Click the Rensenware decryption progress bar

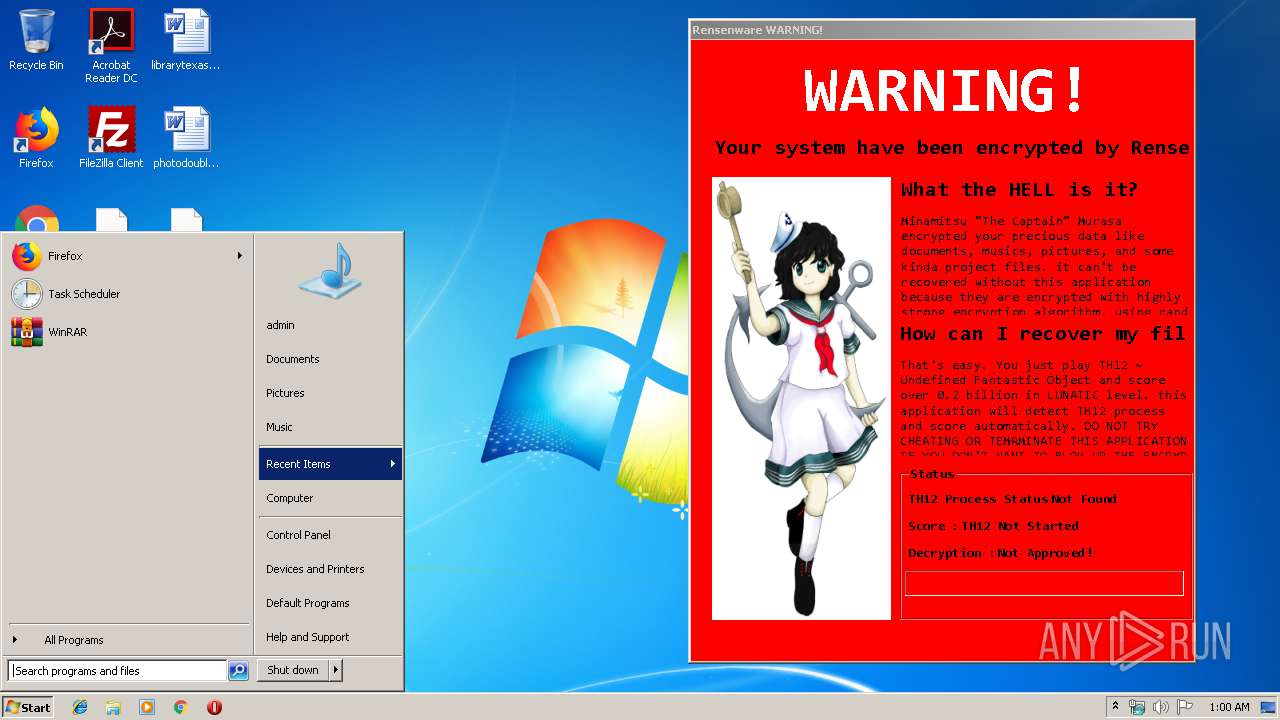pyautogui.click(x=1044, y=583)
